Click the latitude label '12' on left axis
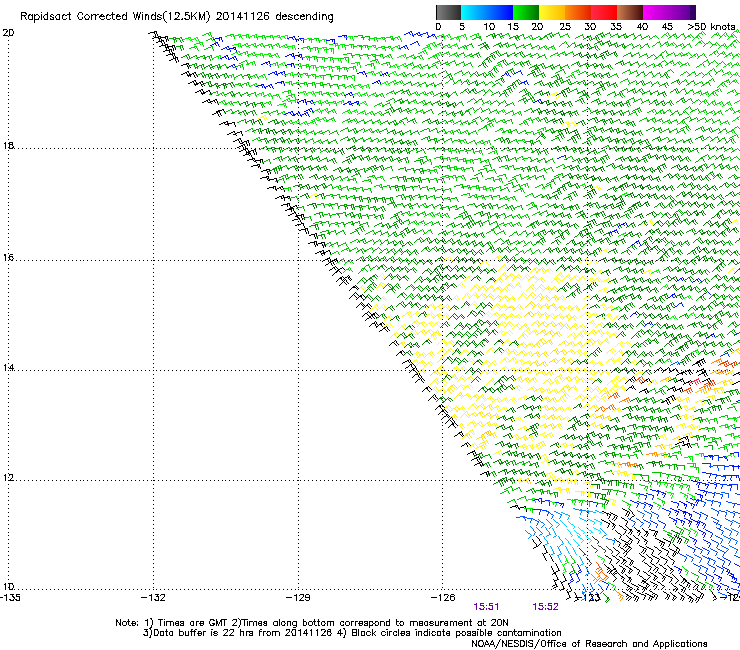Image resolution: width=740 pixels, height=650 pixels. tap(8, 478)
